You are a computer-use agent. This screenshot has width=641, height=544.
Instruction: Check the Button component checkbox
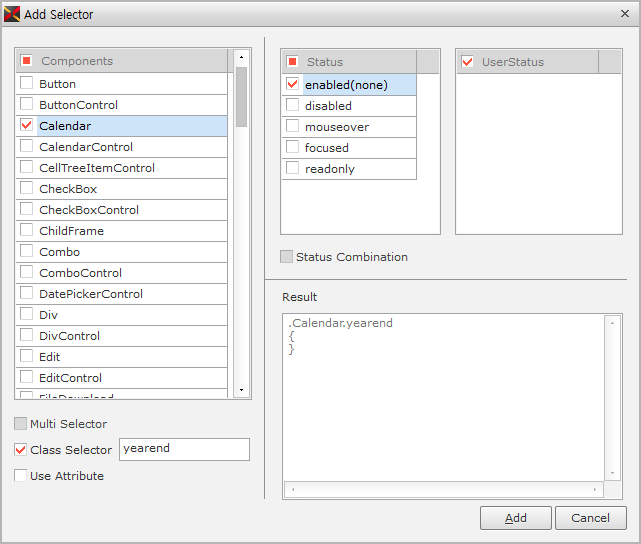point(27,84)
